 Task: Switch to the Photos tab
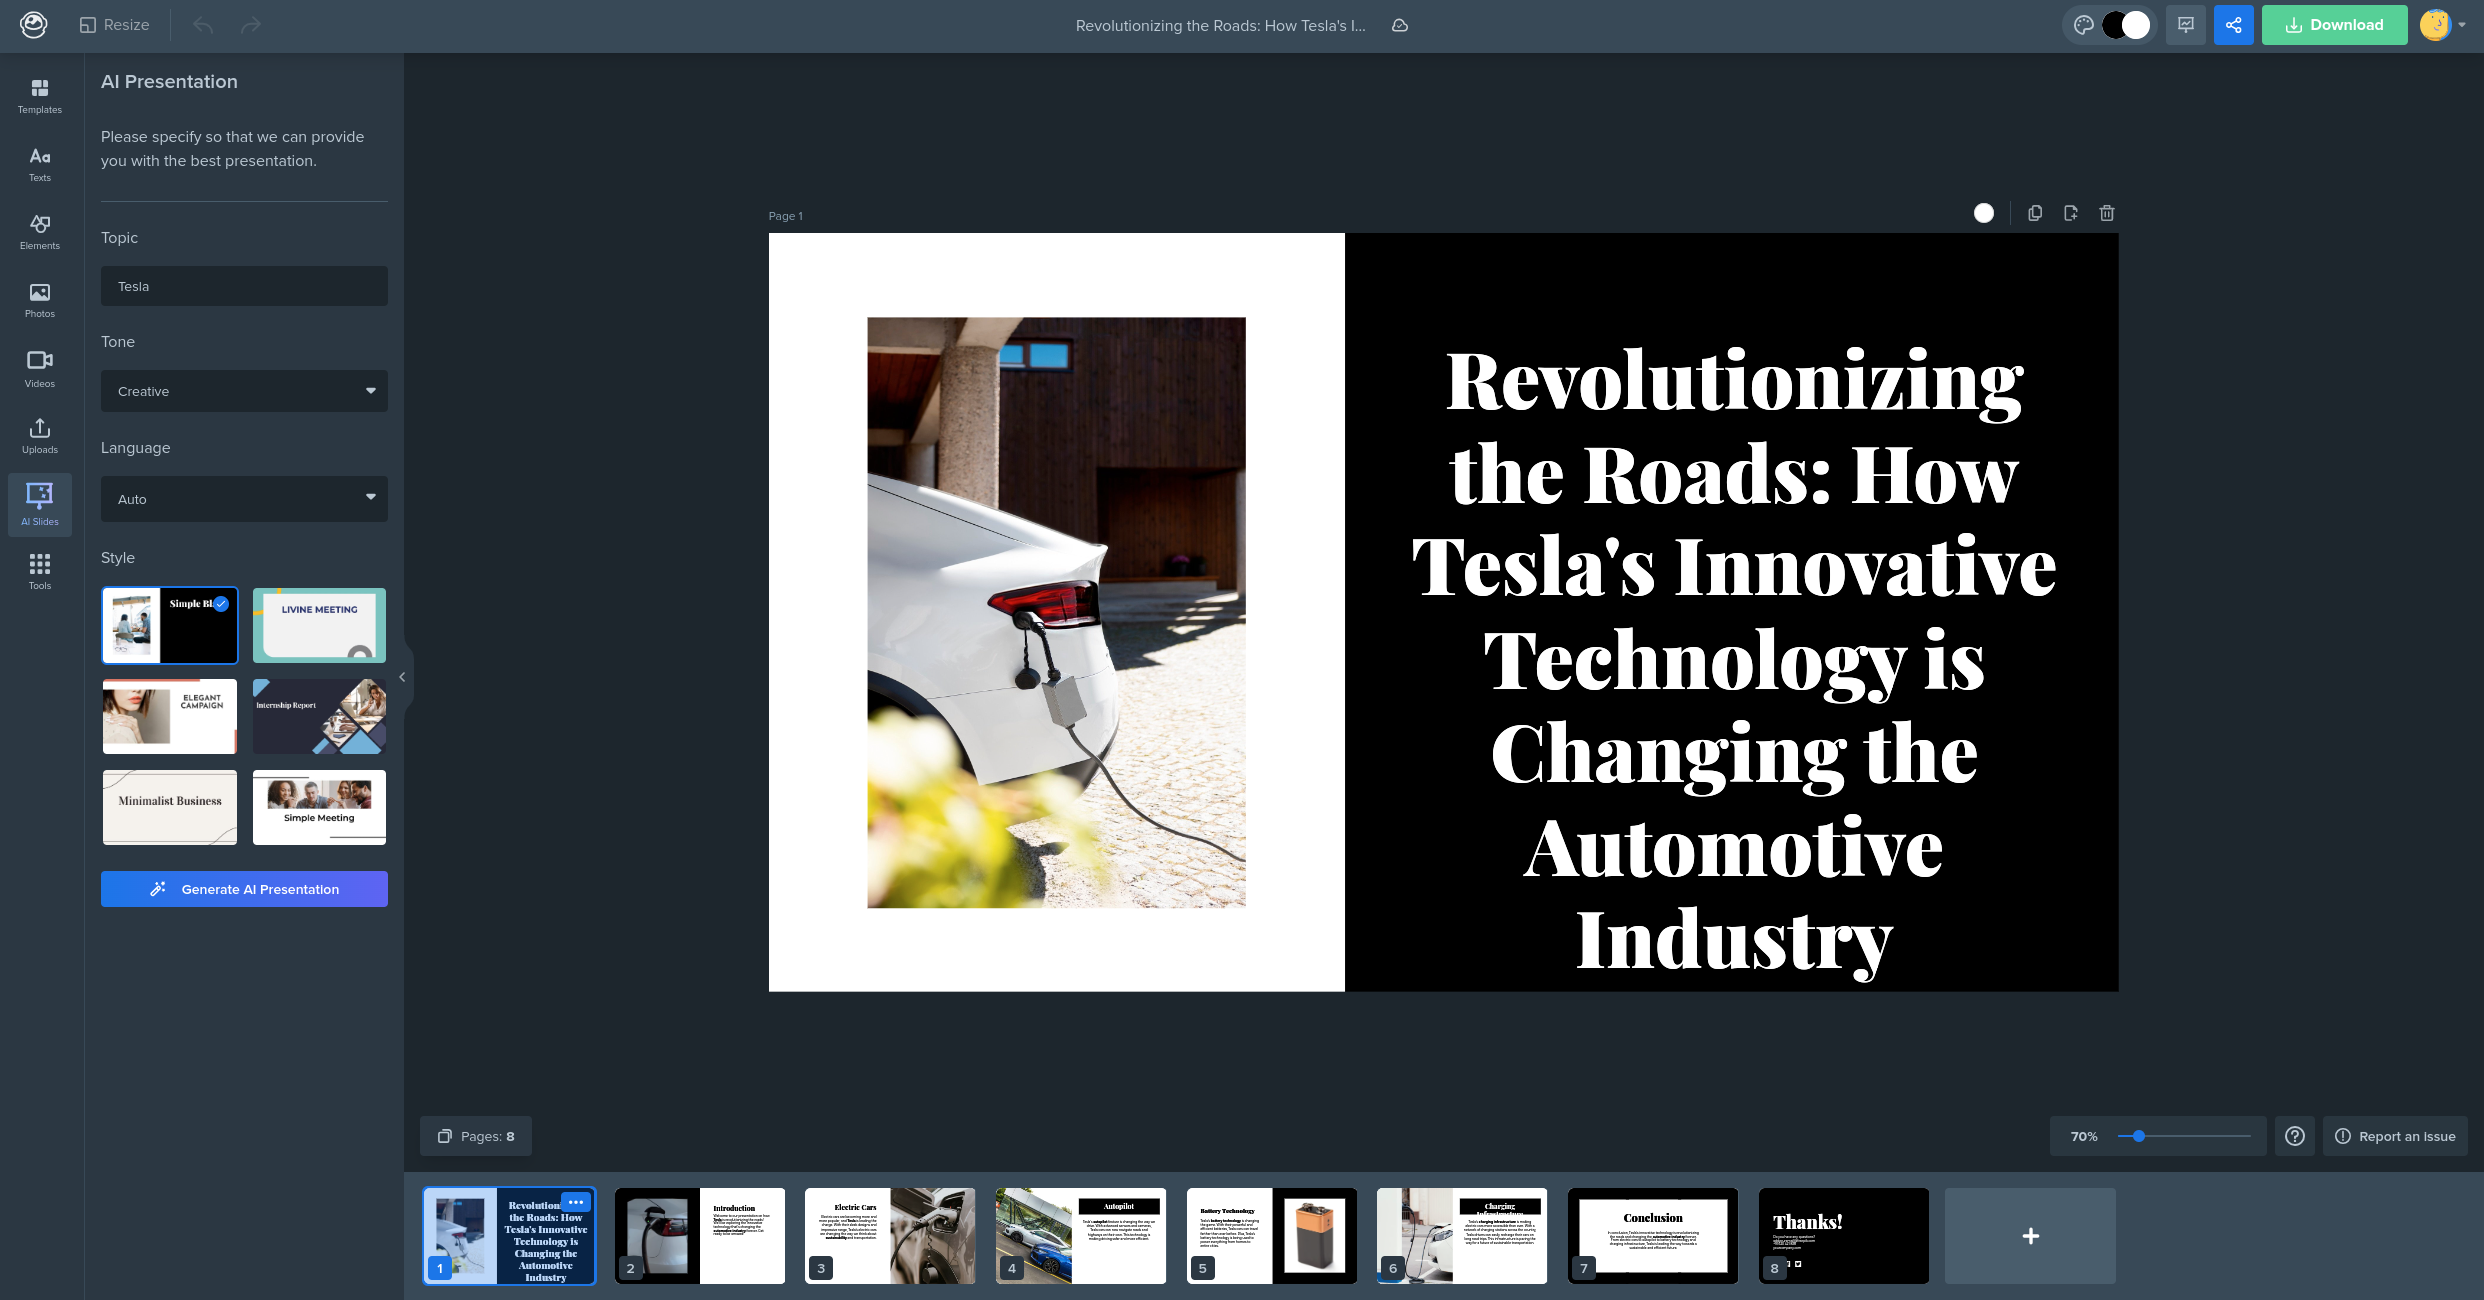point(40,300)
